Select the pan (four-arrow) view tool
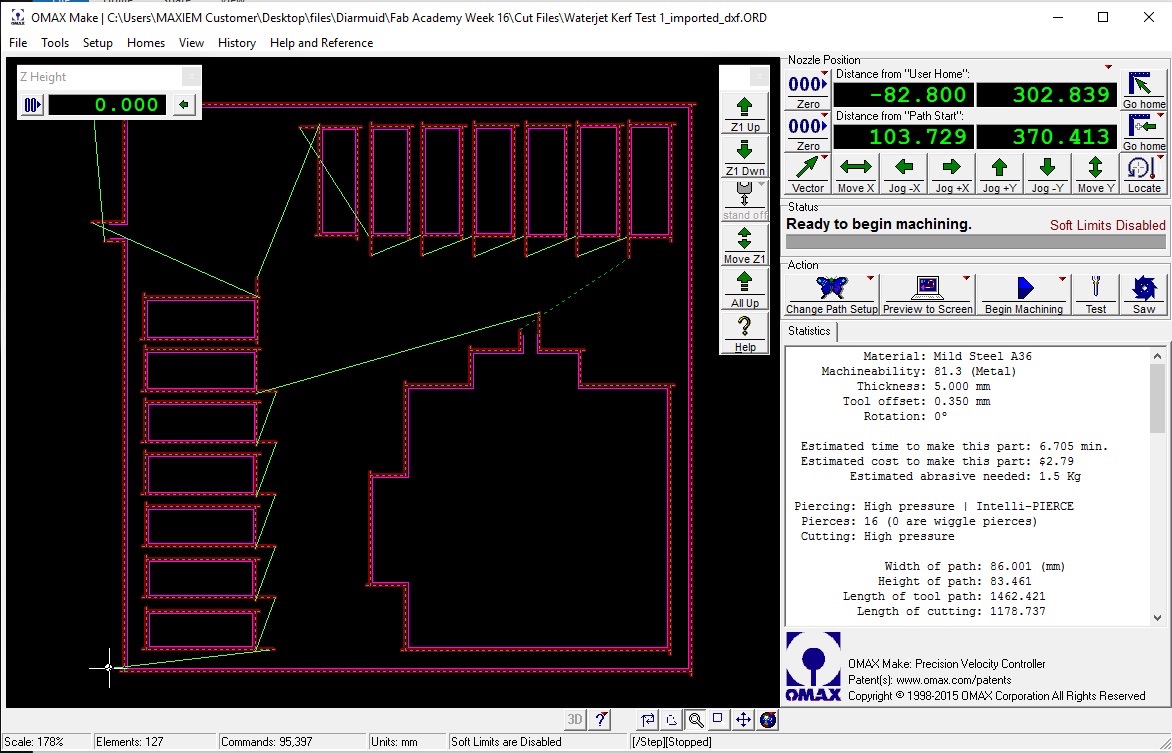Image resolution: width=1172 pixels, height=753 pixels. pyautogui.click(x=743, y=719)
